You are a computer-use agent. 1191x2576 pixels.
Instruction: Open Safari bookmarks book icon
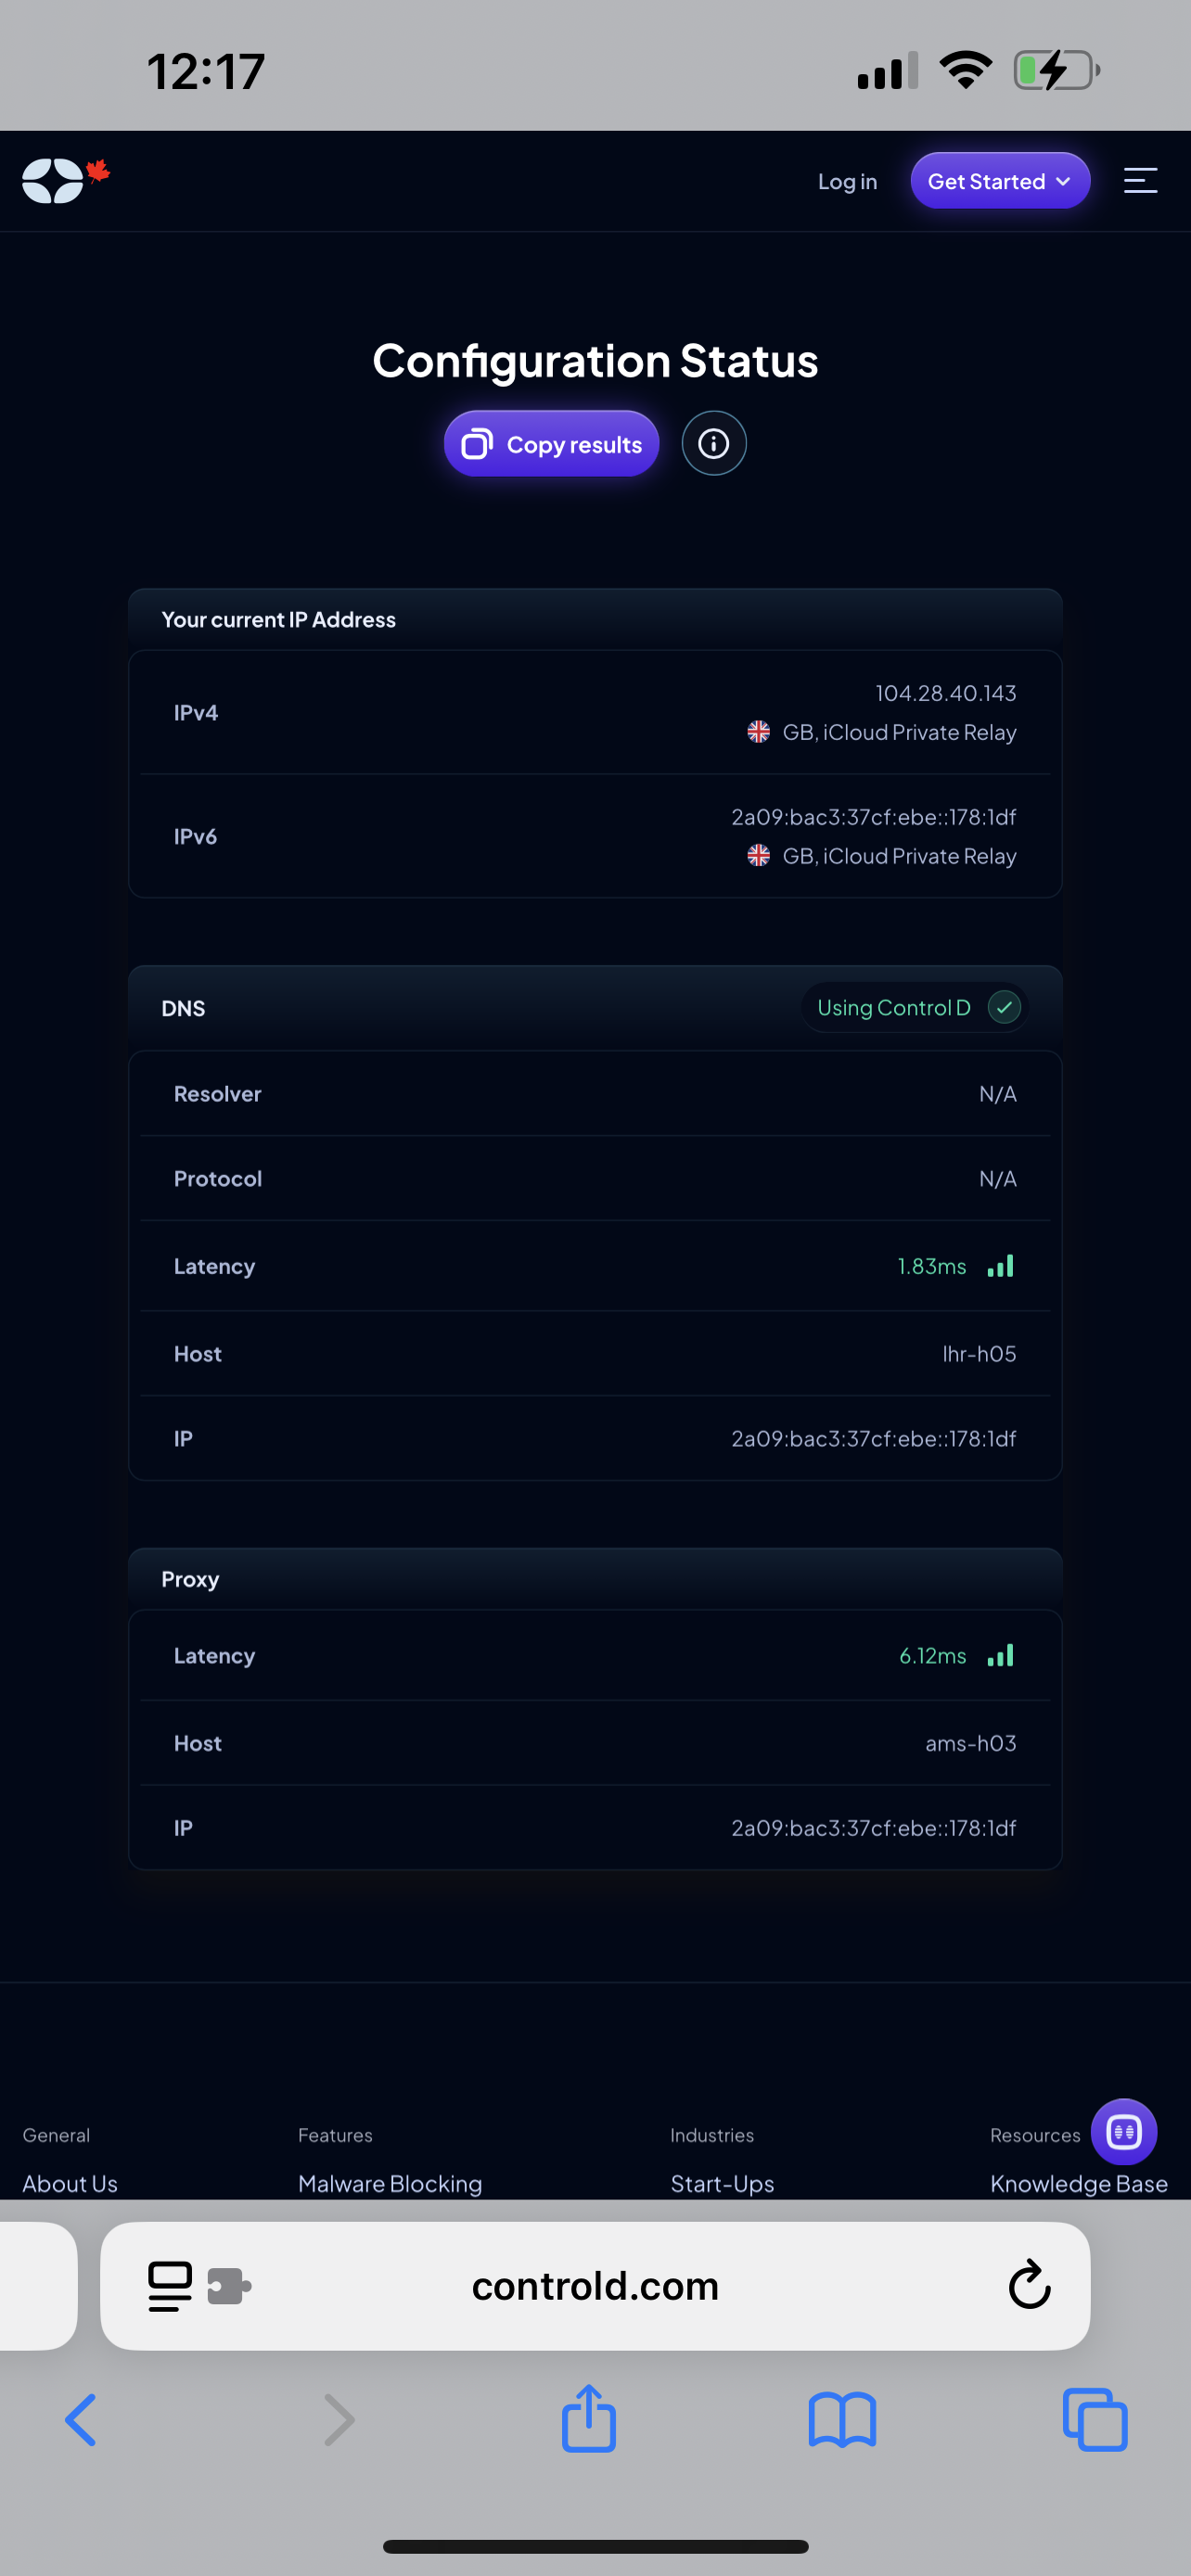pos(842,2420)
